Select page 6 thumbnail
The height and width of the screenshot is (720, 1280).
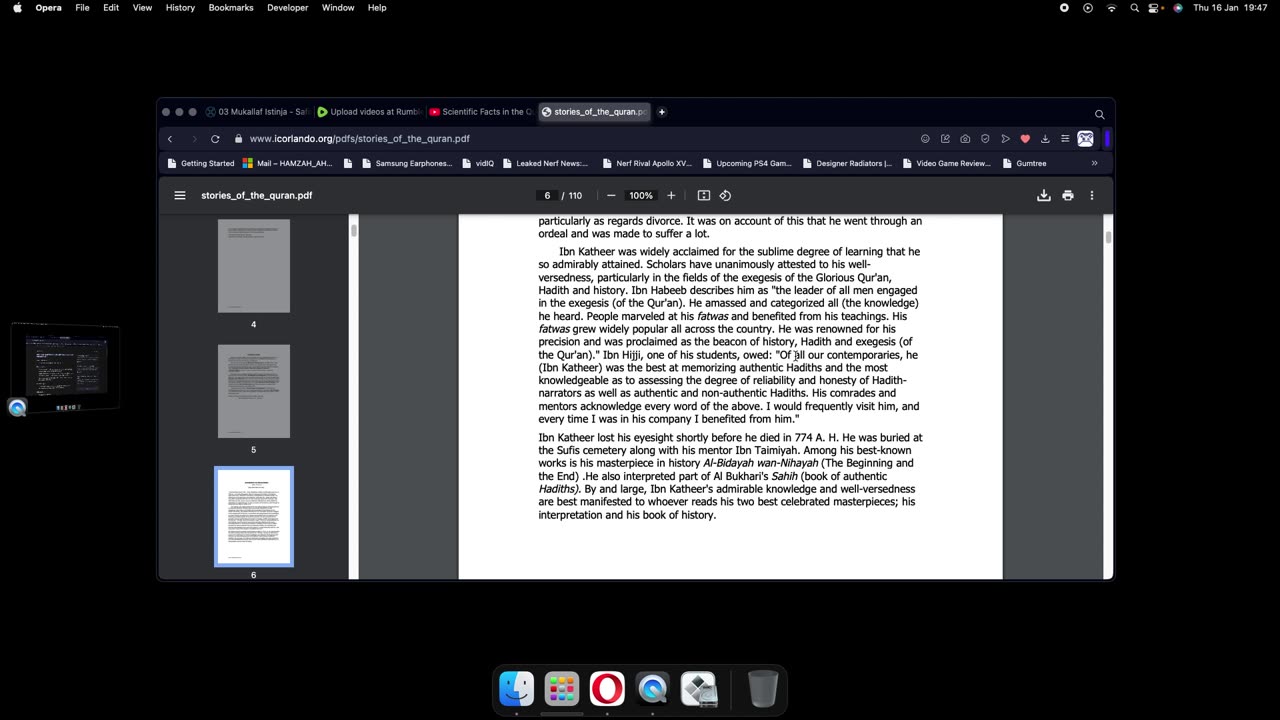pos(254,516)
